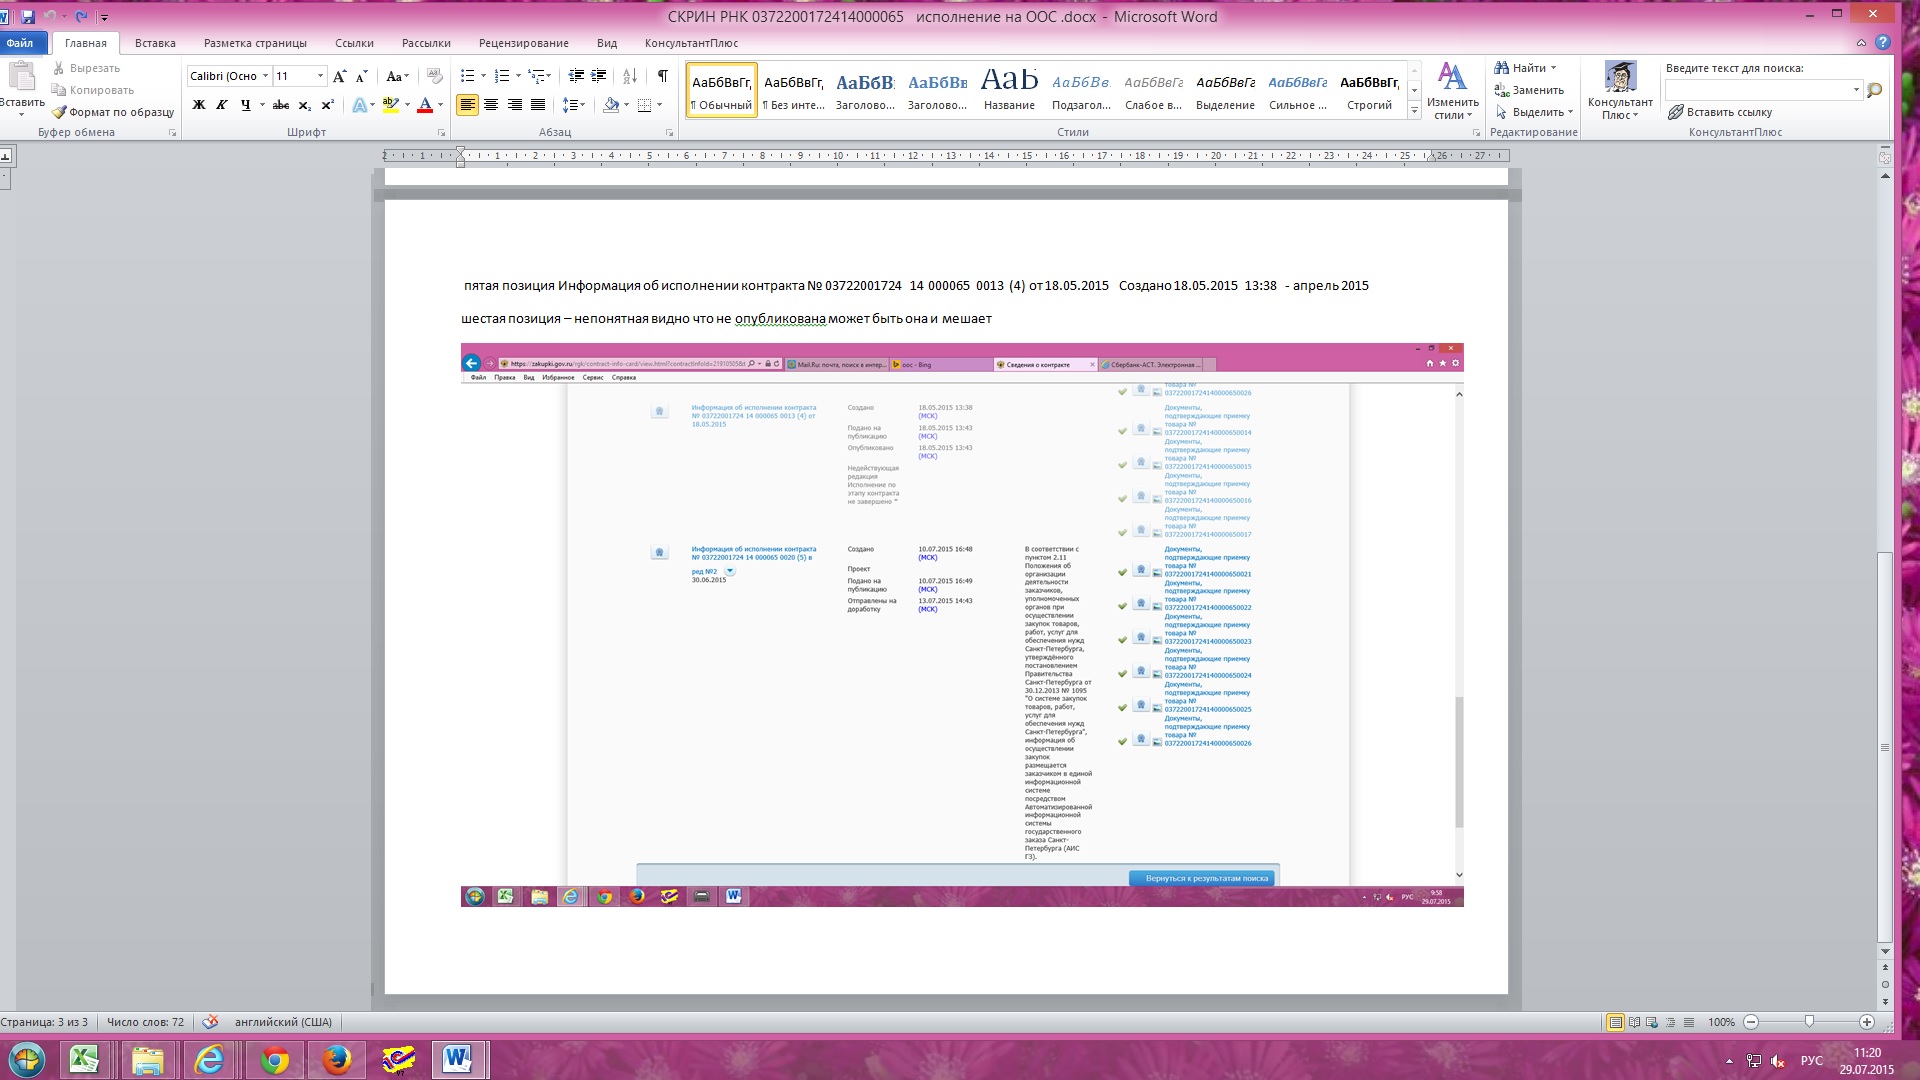The width and height of the screenshot is (1920, 1080).
Task: Increase font size with Grow Font
Action: [x=340, y=76]
